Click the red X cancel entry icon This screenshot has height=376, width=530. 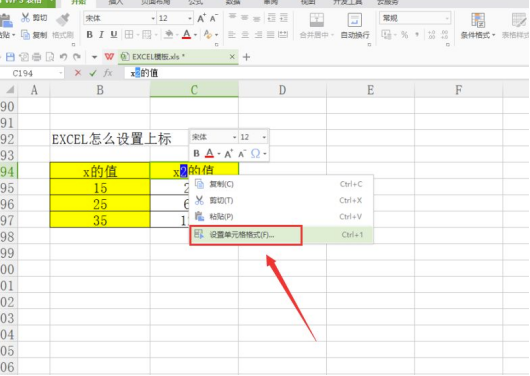point(78,73)
